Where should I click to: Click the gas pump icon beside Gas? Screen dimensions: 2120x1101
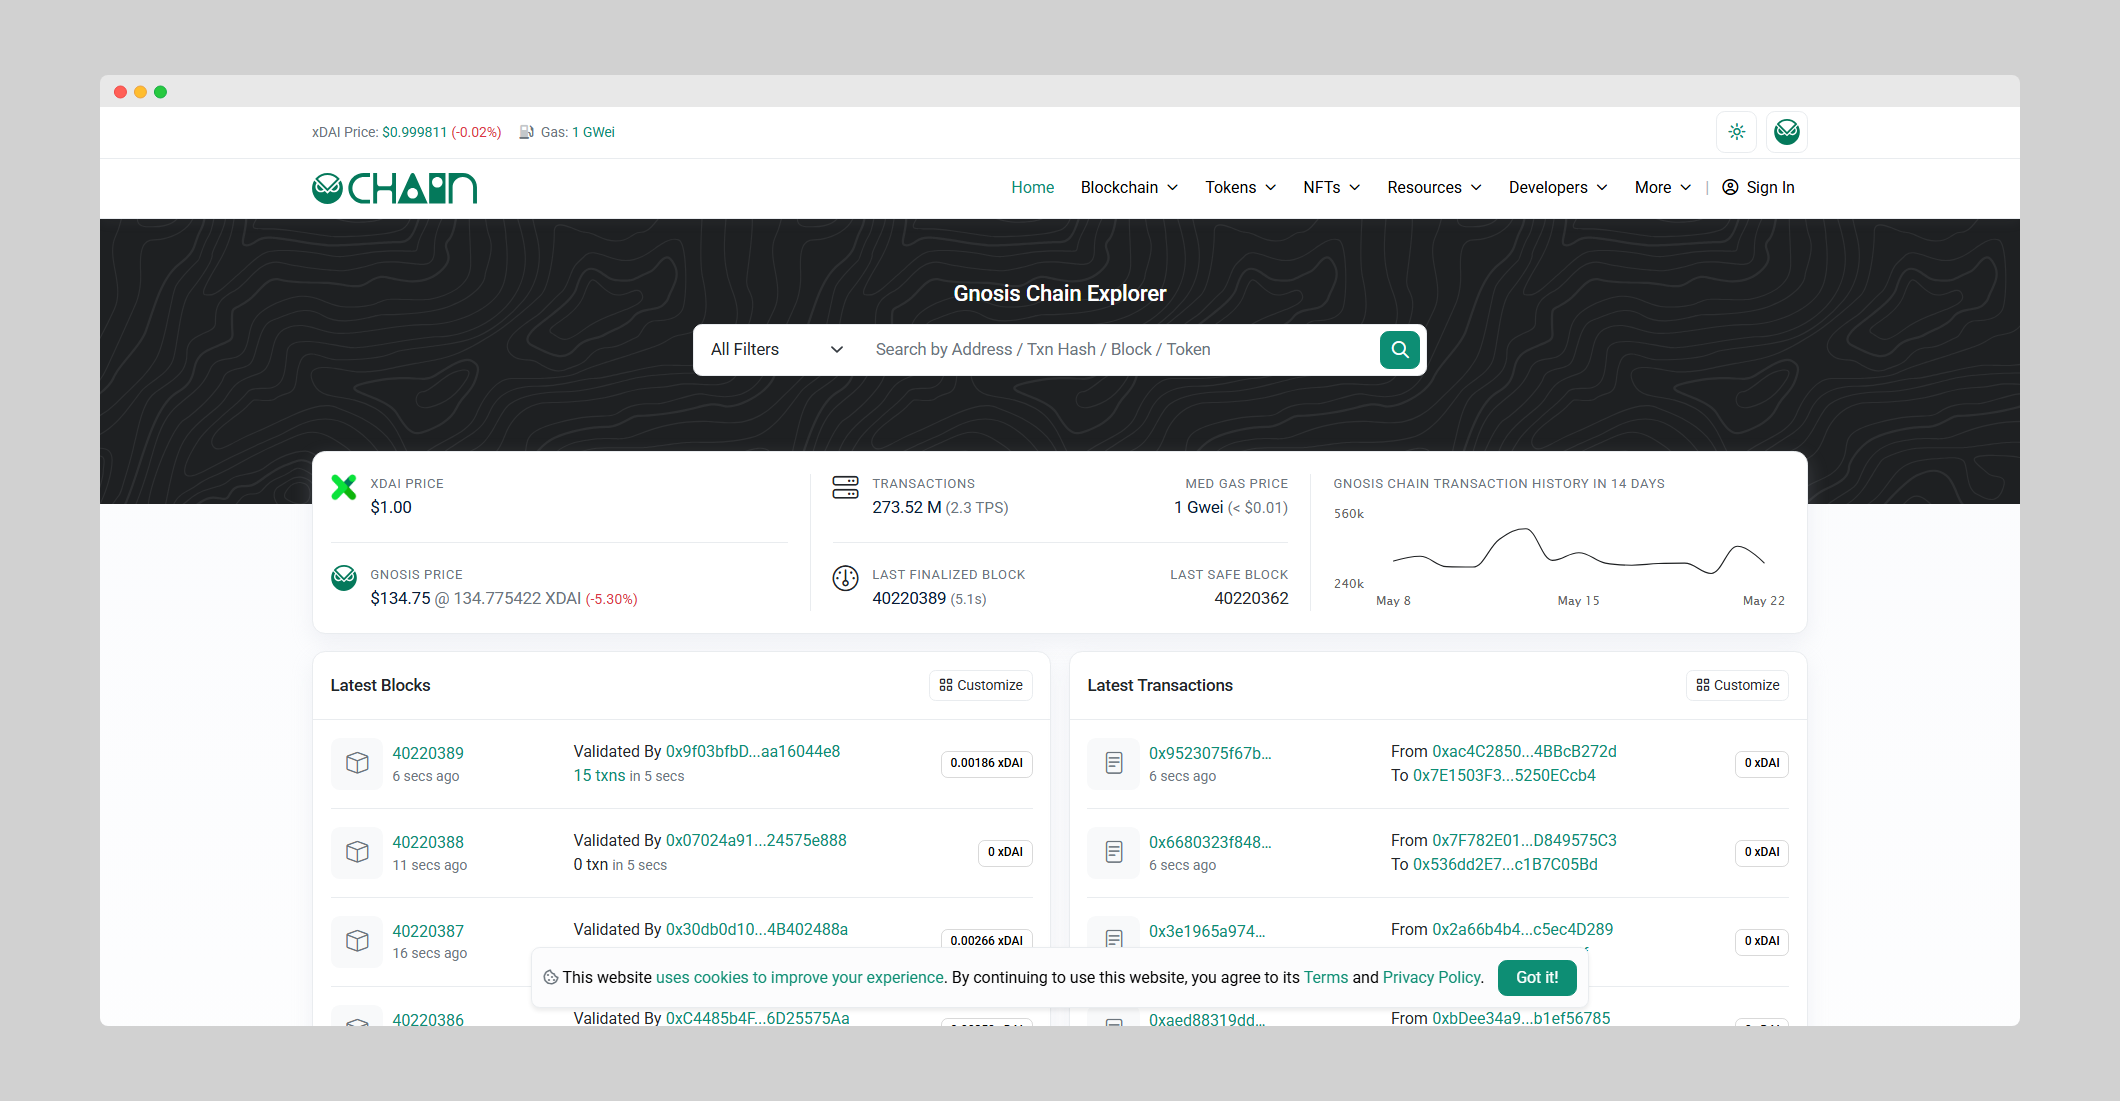pyautogui.click(x=526, y=132)
